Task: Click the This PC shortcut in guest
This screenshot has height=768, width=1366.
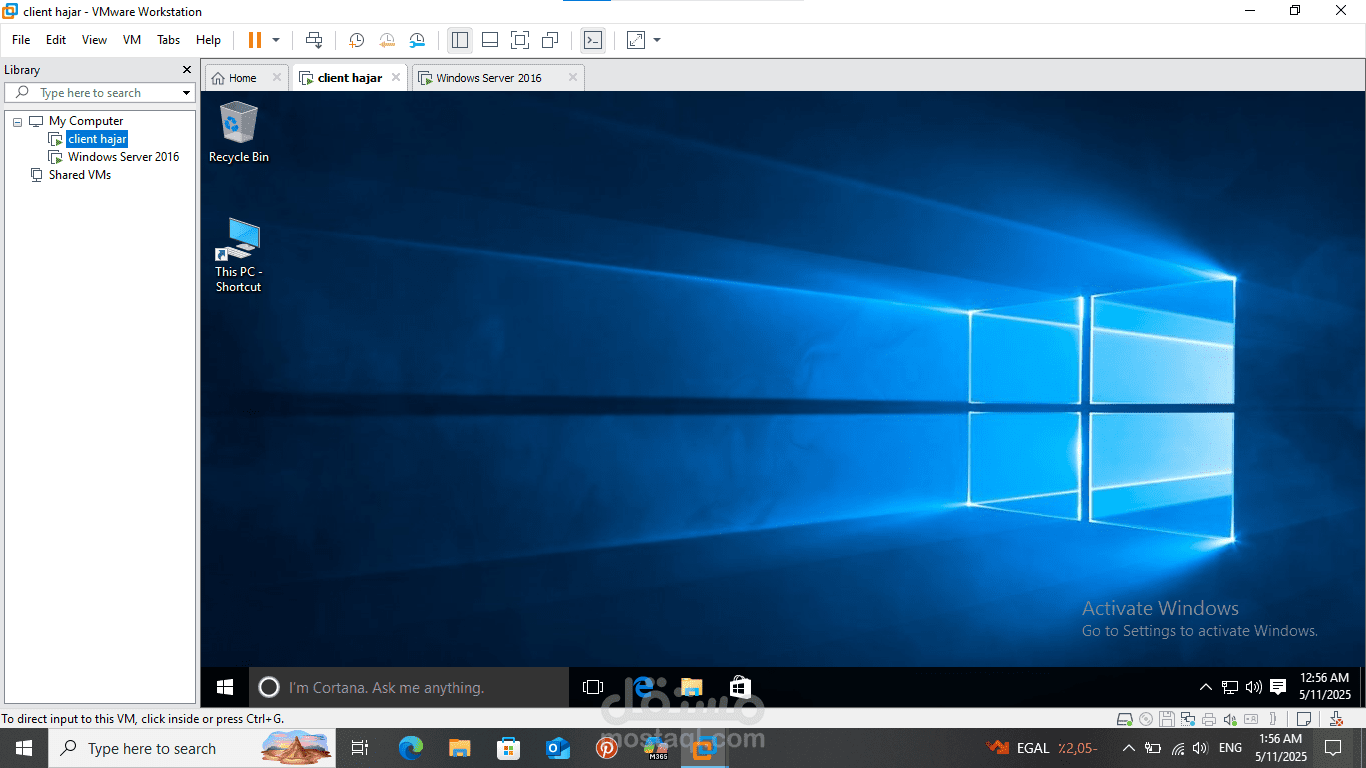Action: [238, 255]
